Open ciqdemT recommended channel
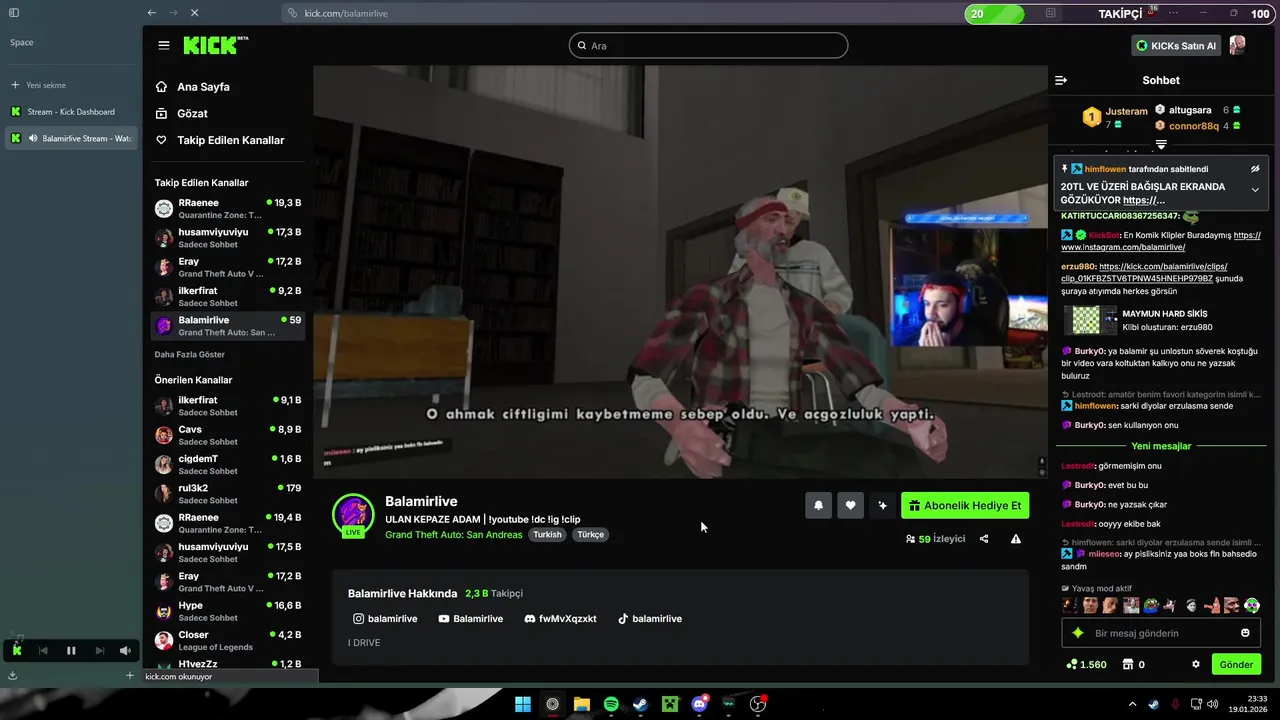Viewport: 1280px width, 720px height. (228, 464)
